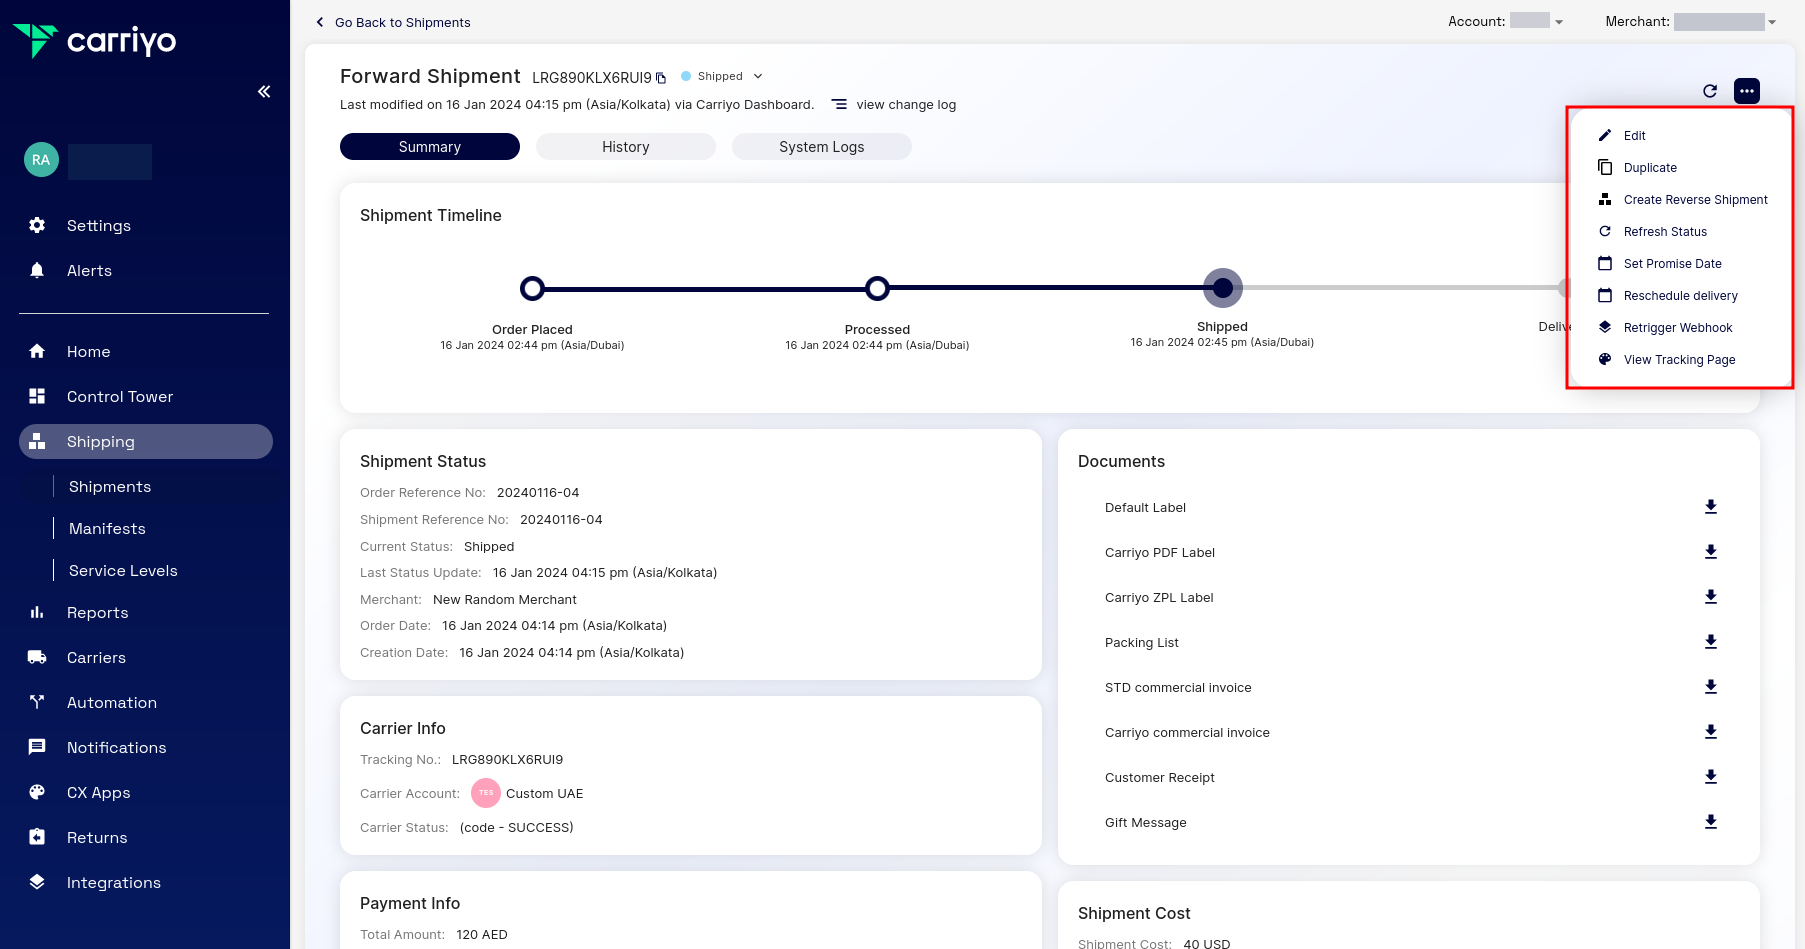Download the Gift Message document
The image size is (1805, 949).
click(x=1711, y=822)
